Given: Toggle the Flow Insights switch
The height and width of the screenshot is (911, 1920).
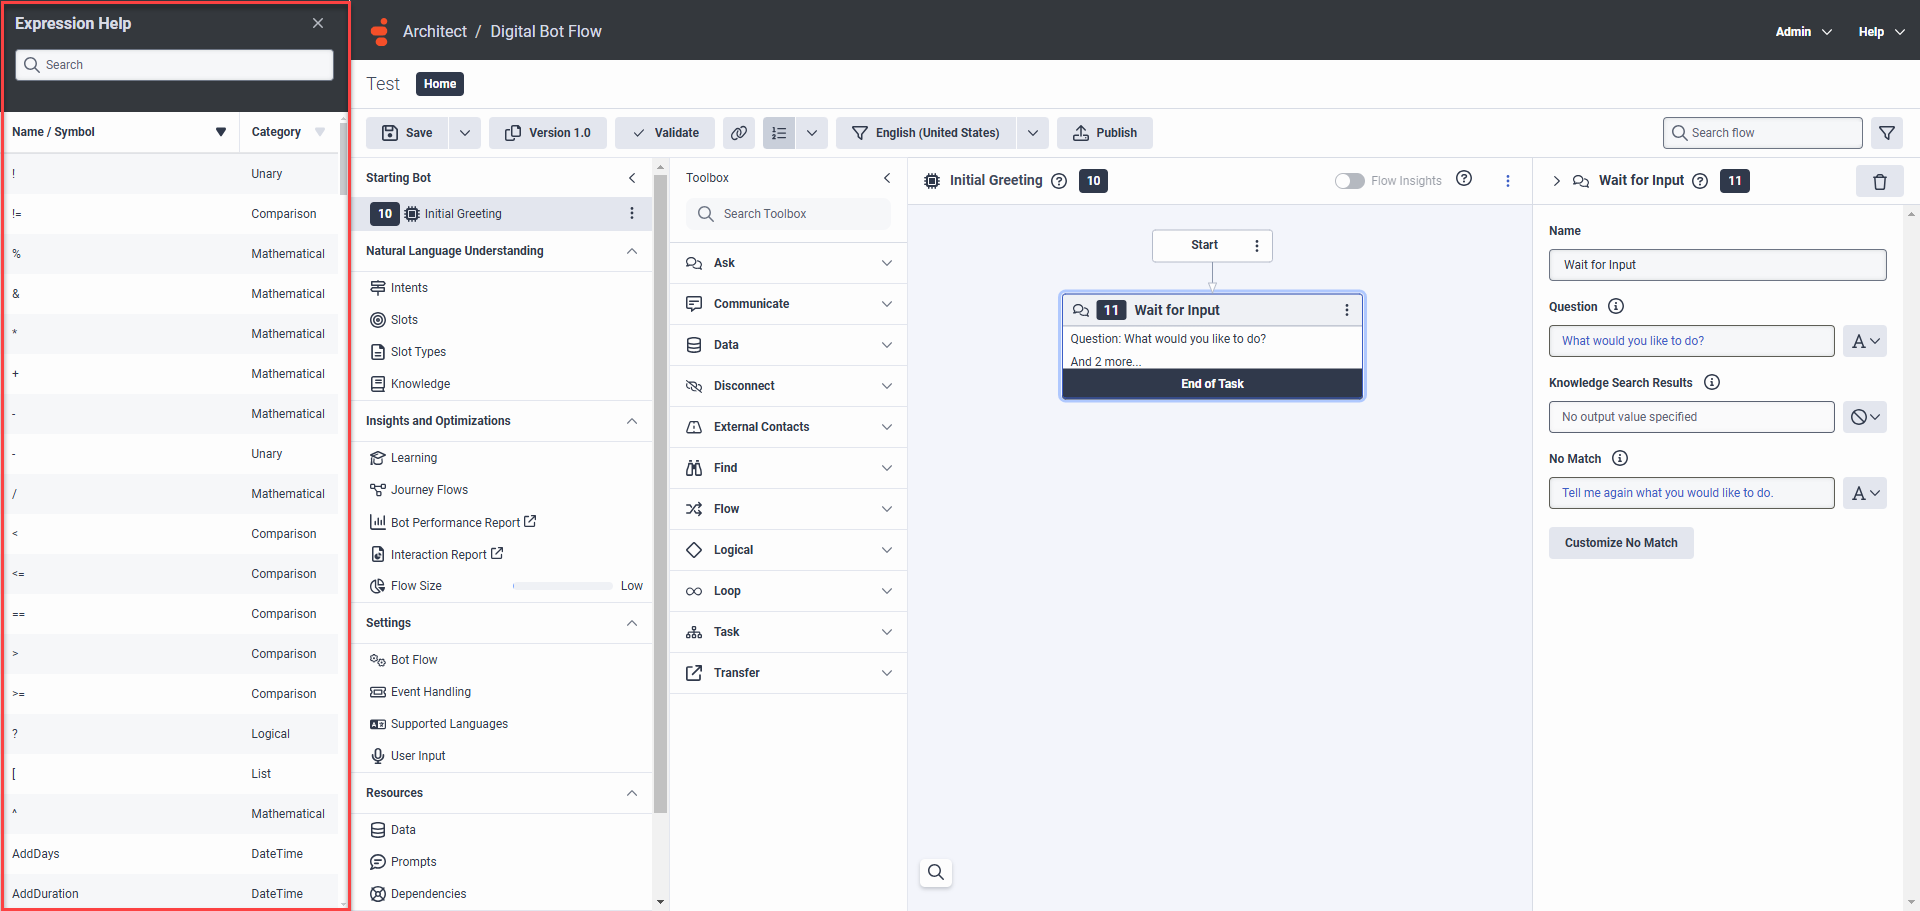Looking at the screenshot, I should 1349,181.
